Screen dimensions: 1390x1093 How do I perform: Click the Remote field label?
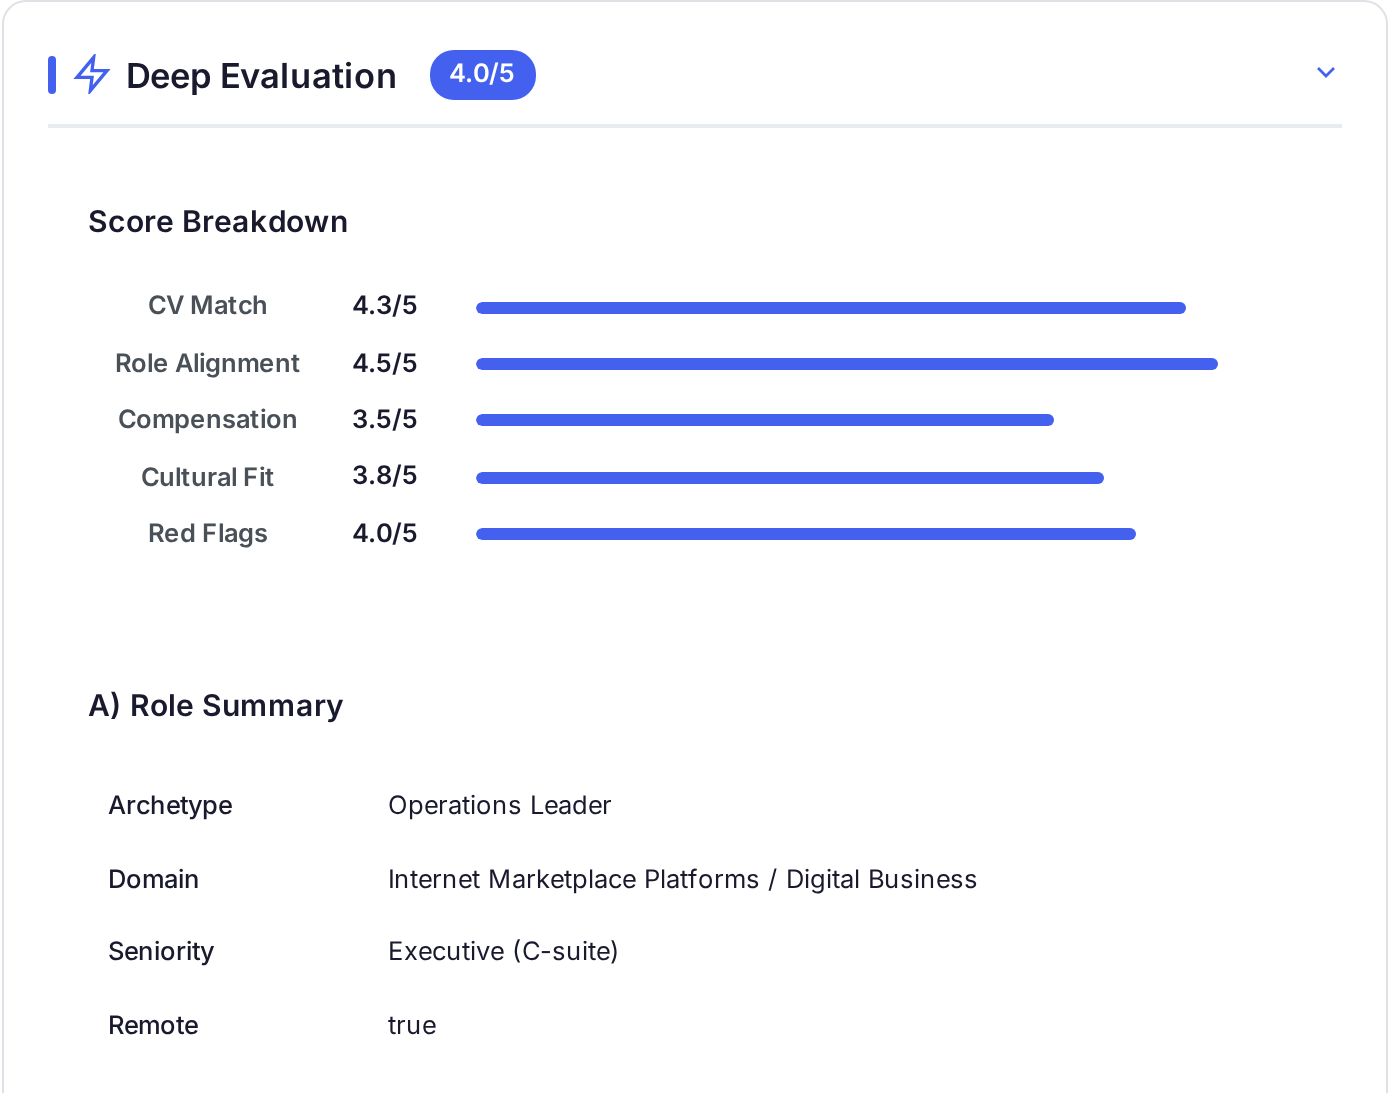coord(153,1026)
